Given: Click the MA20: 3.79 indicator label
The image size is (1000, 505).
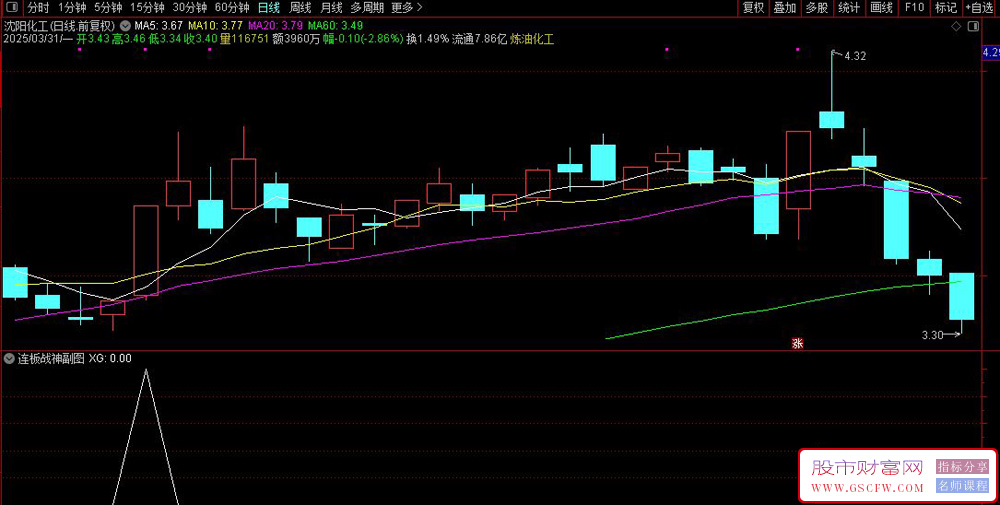Looking at the screenshot, I should (x=275, y=26).
